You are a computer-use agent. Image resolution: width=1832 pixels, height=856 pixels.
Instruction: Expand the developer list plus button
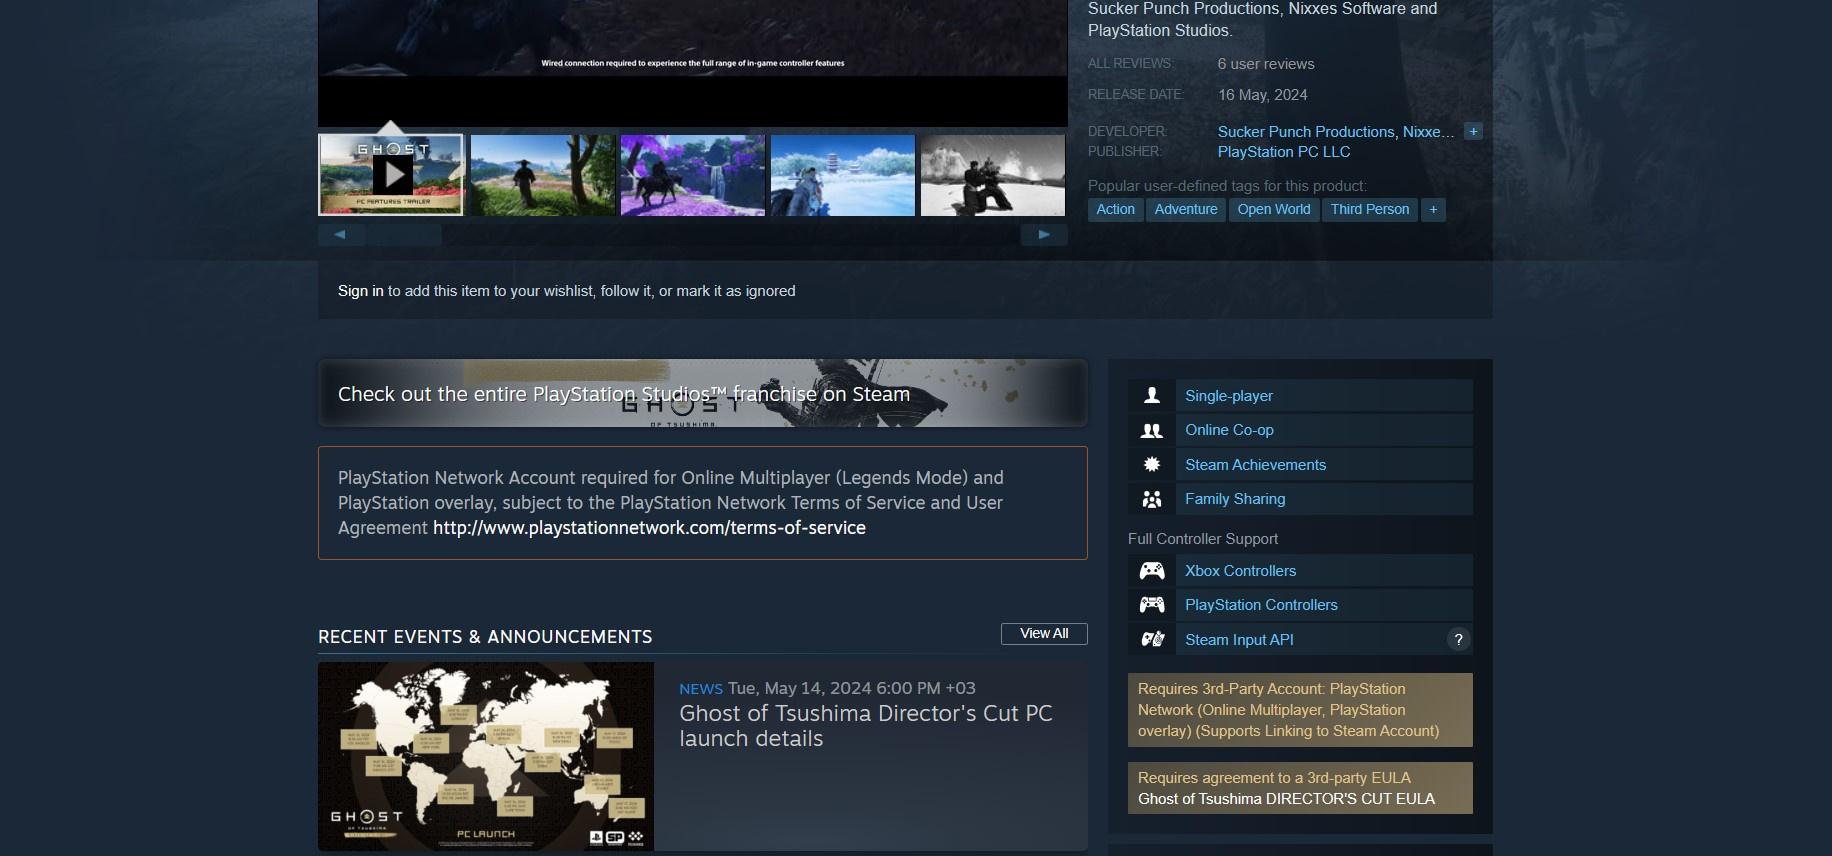click(1473, 132)
